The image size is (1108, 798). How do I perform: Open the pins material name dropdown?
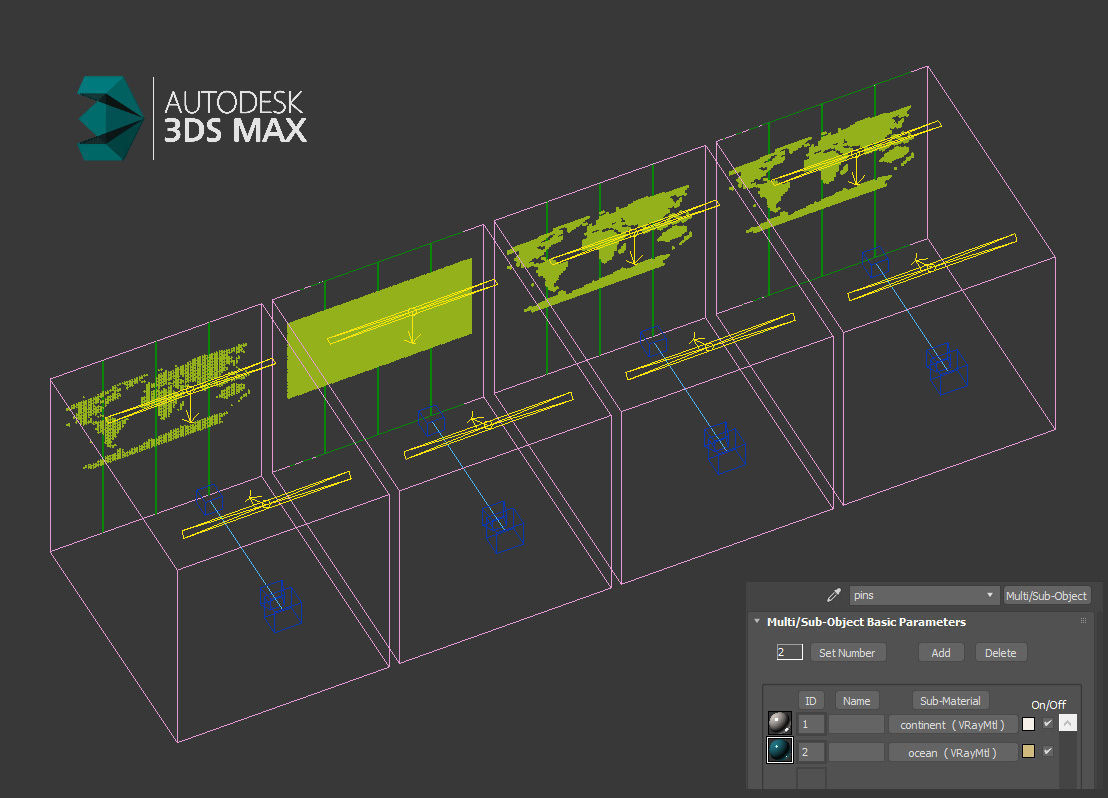point(924,595)
